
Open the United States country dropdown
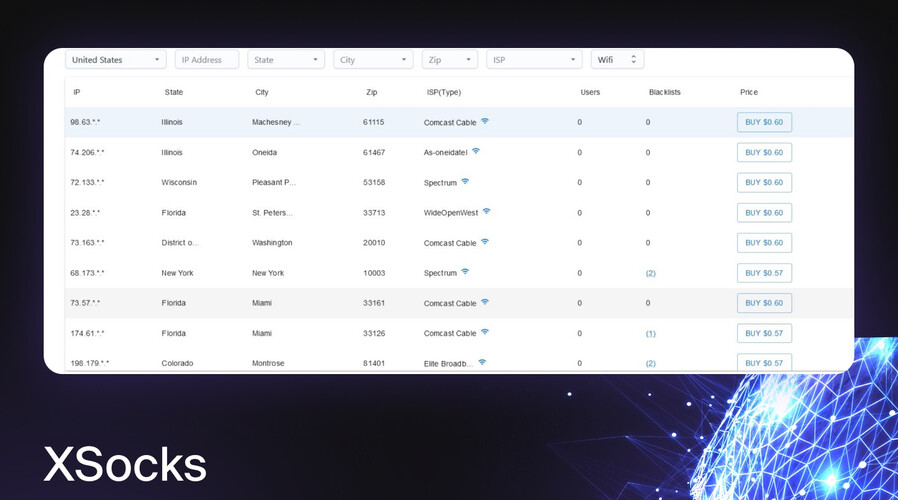[115, 60]
